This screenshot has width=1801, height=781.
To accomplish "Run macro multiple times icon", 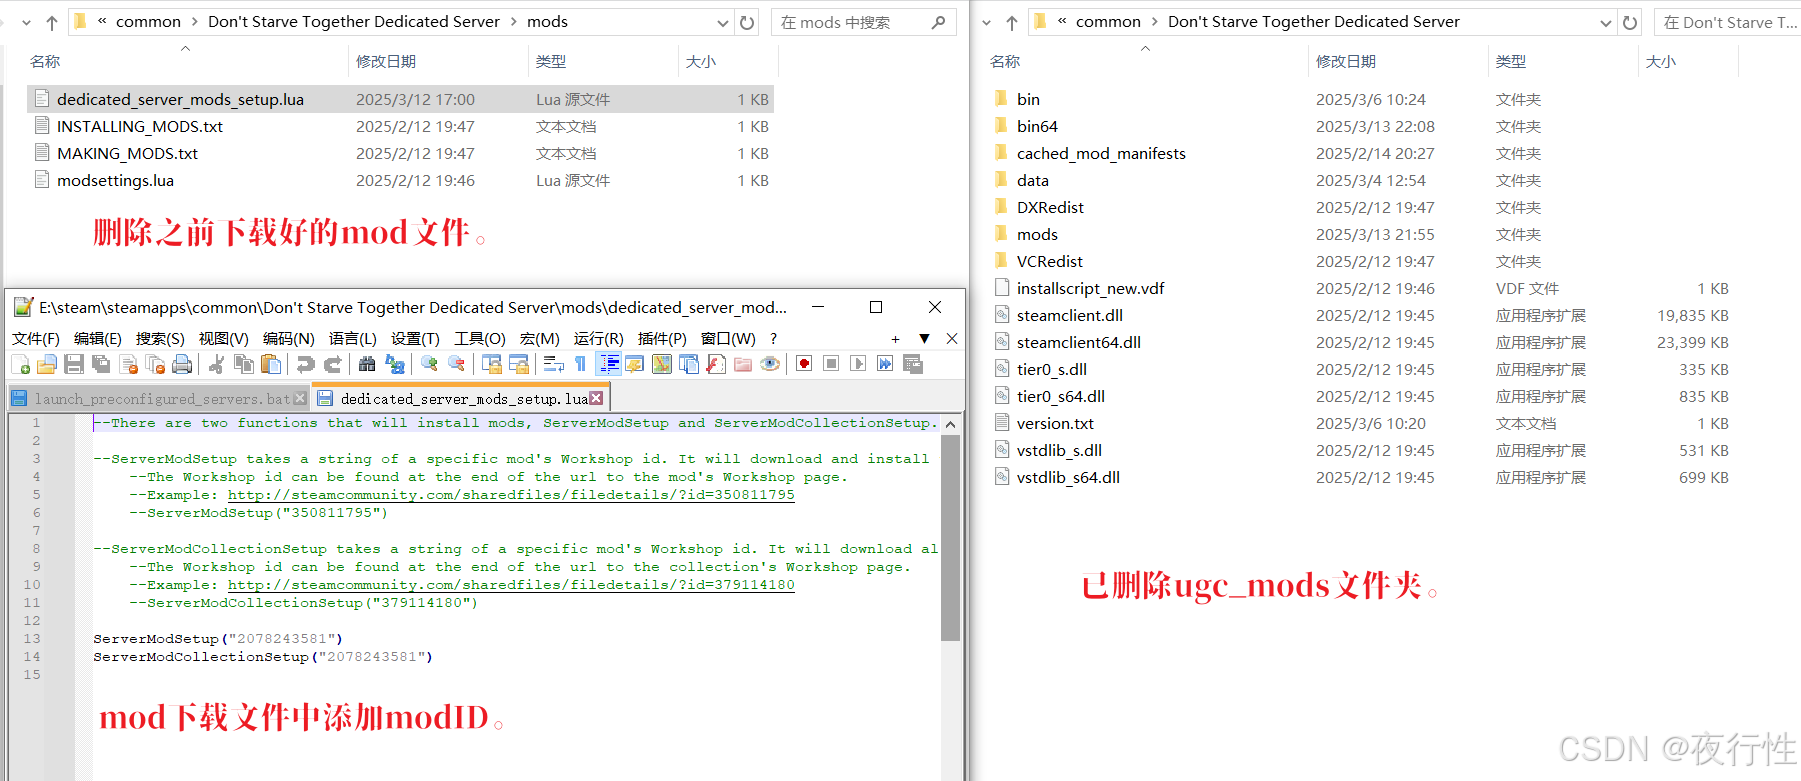I will (885, 364).
